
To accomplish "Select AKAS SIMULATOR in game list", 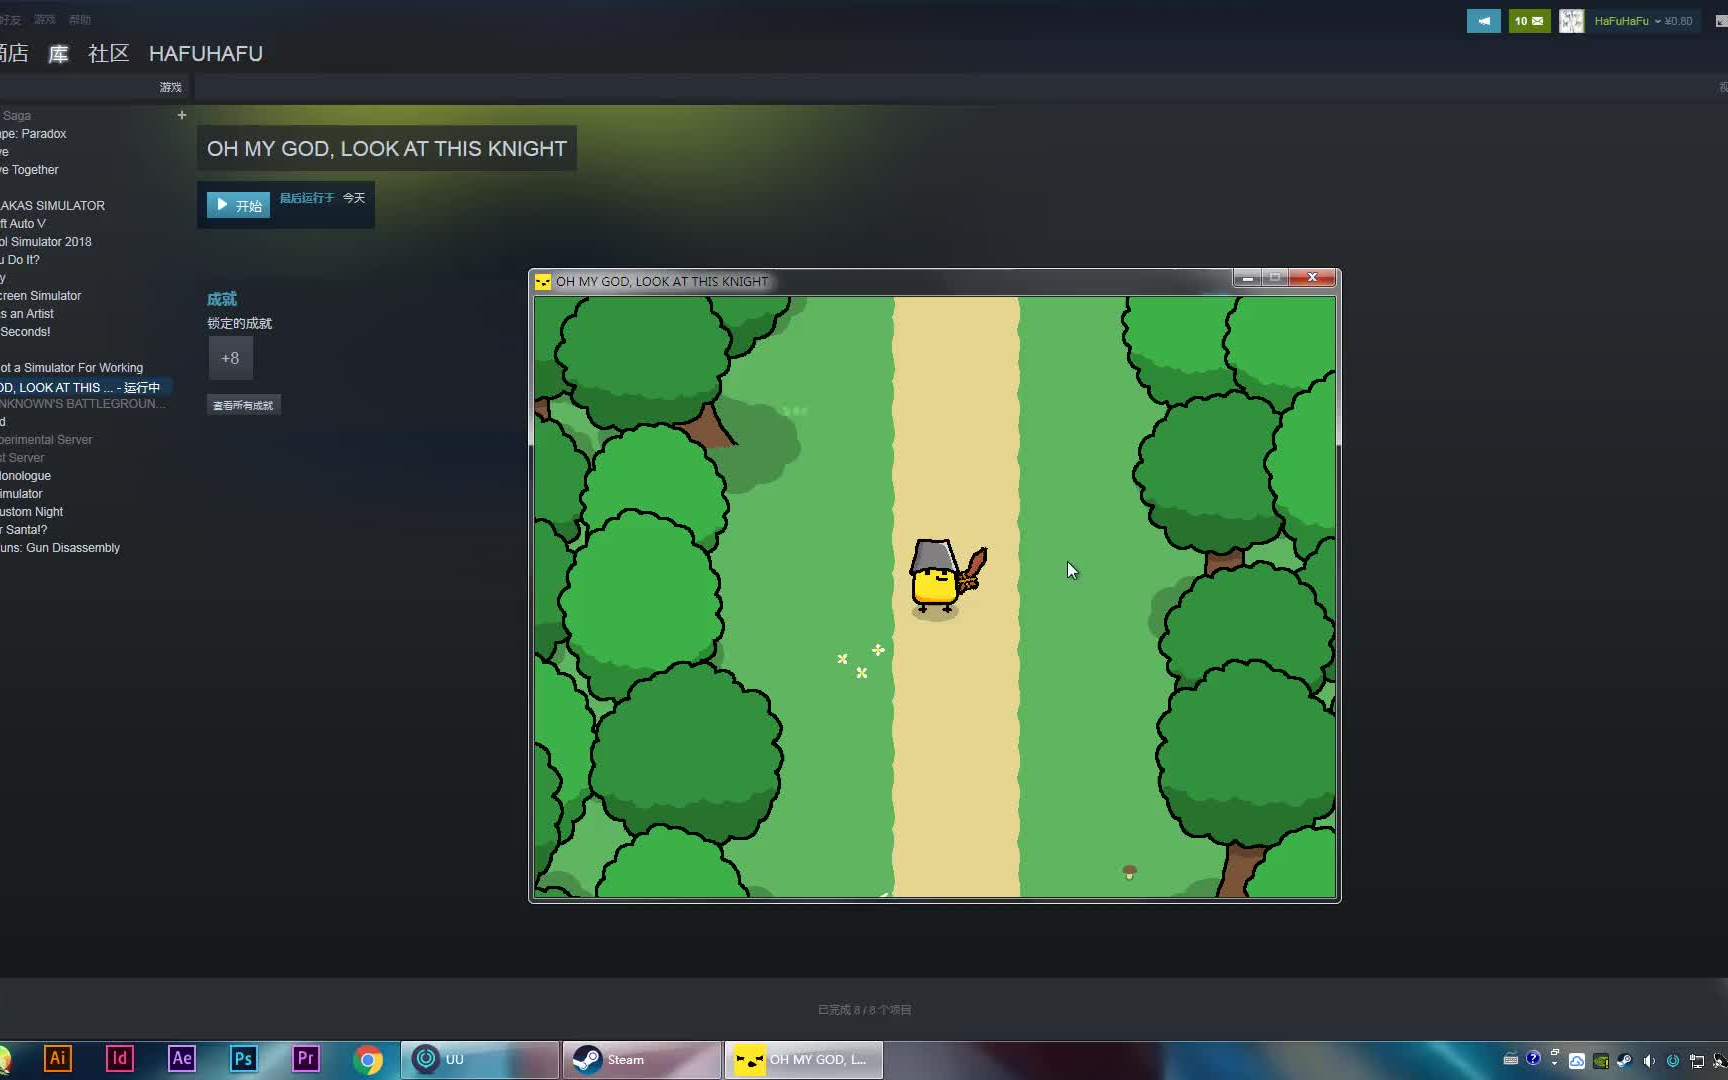I will click(x=52, y=205).
